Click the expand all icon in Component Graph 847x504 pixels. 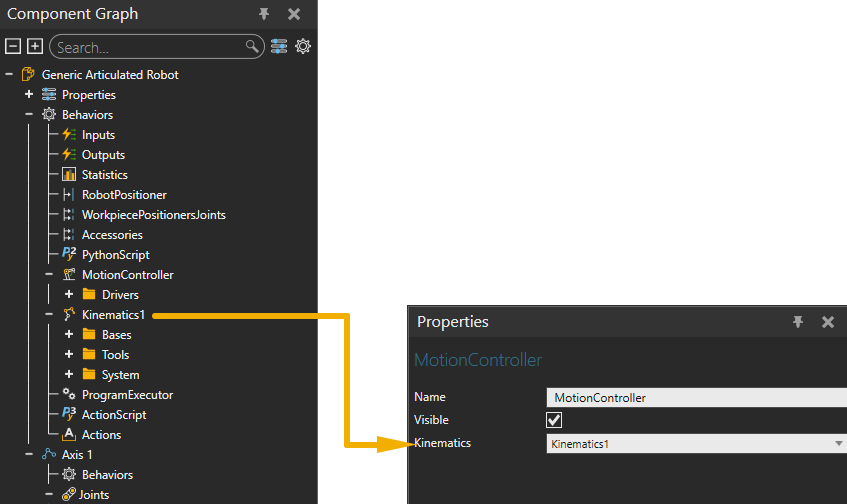pos(35,47)
